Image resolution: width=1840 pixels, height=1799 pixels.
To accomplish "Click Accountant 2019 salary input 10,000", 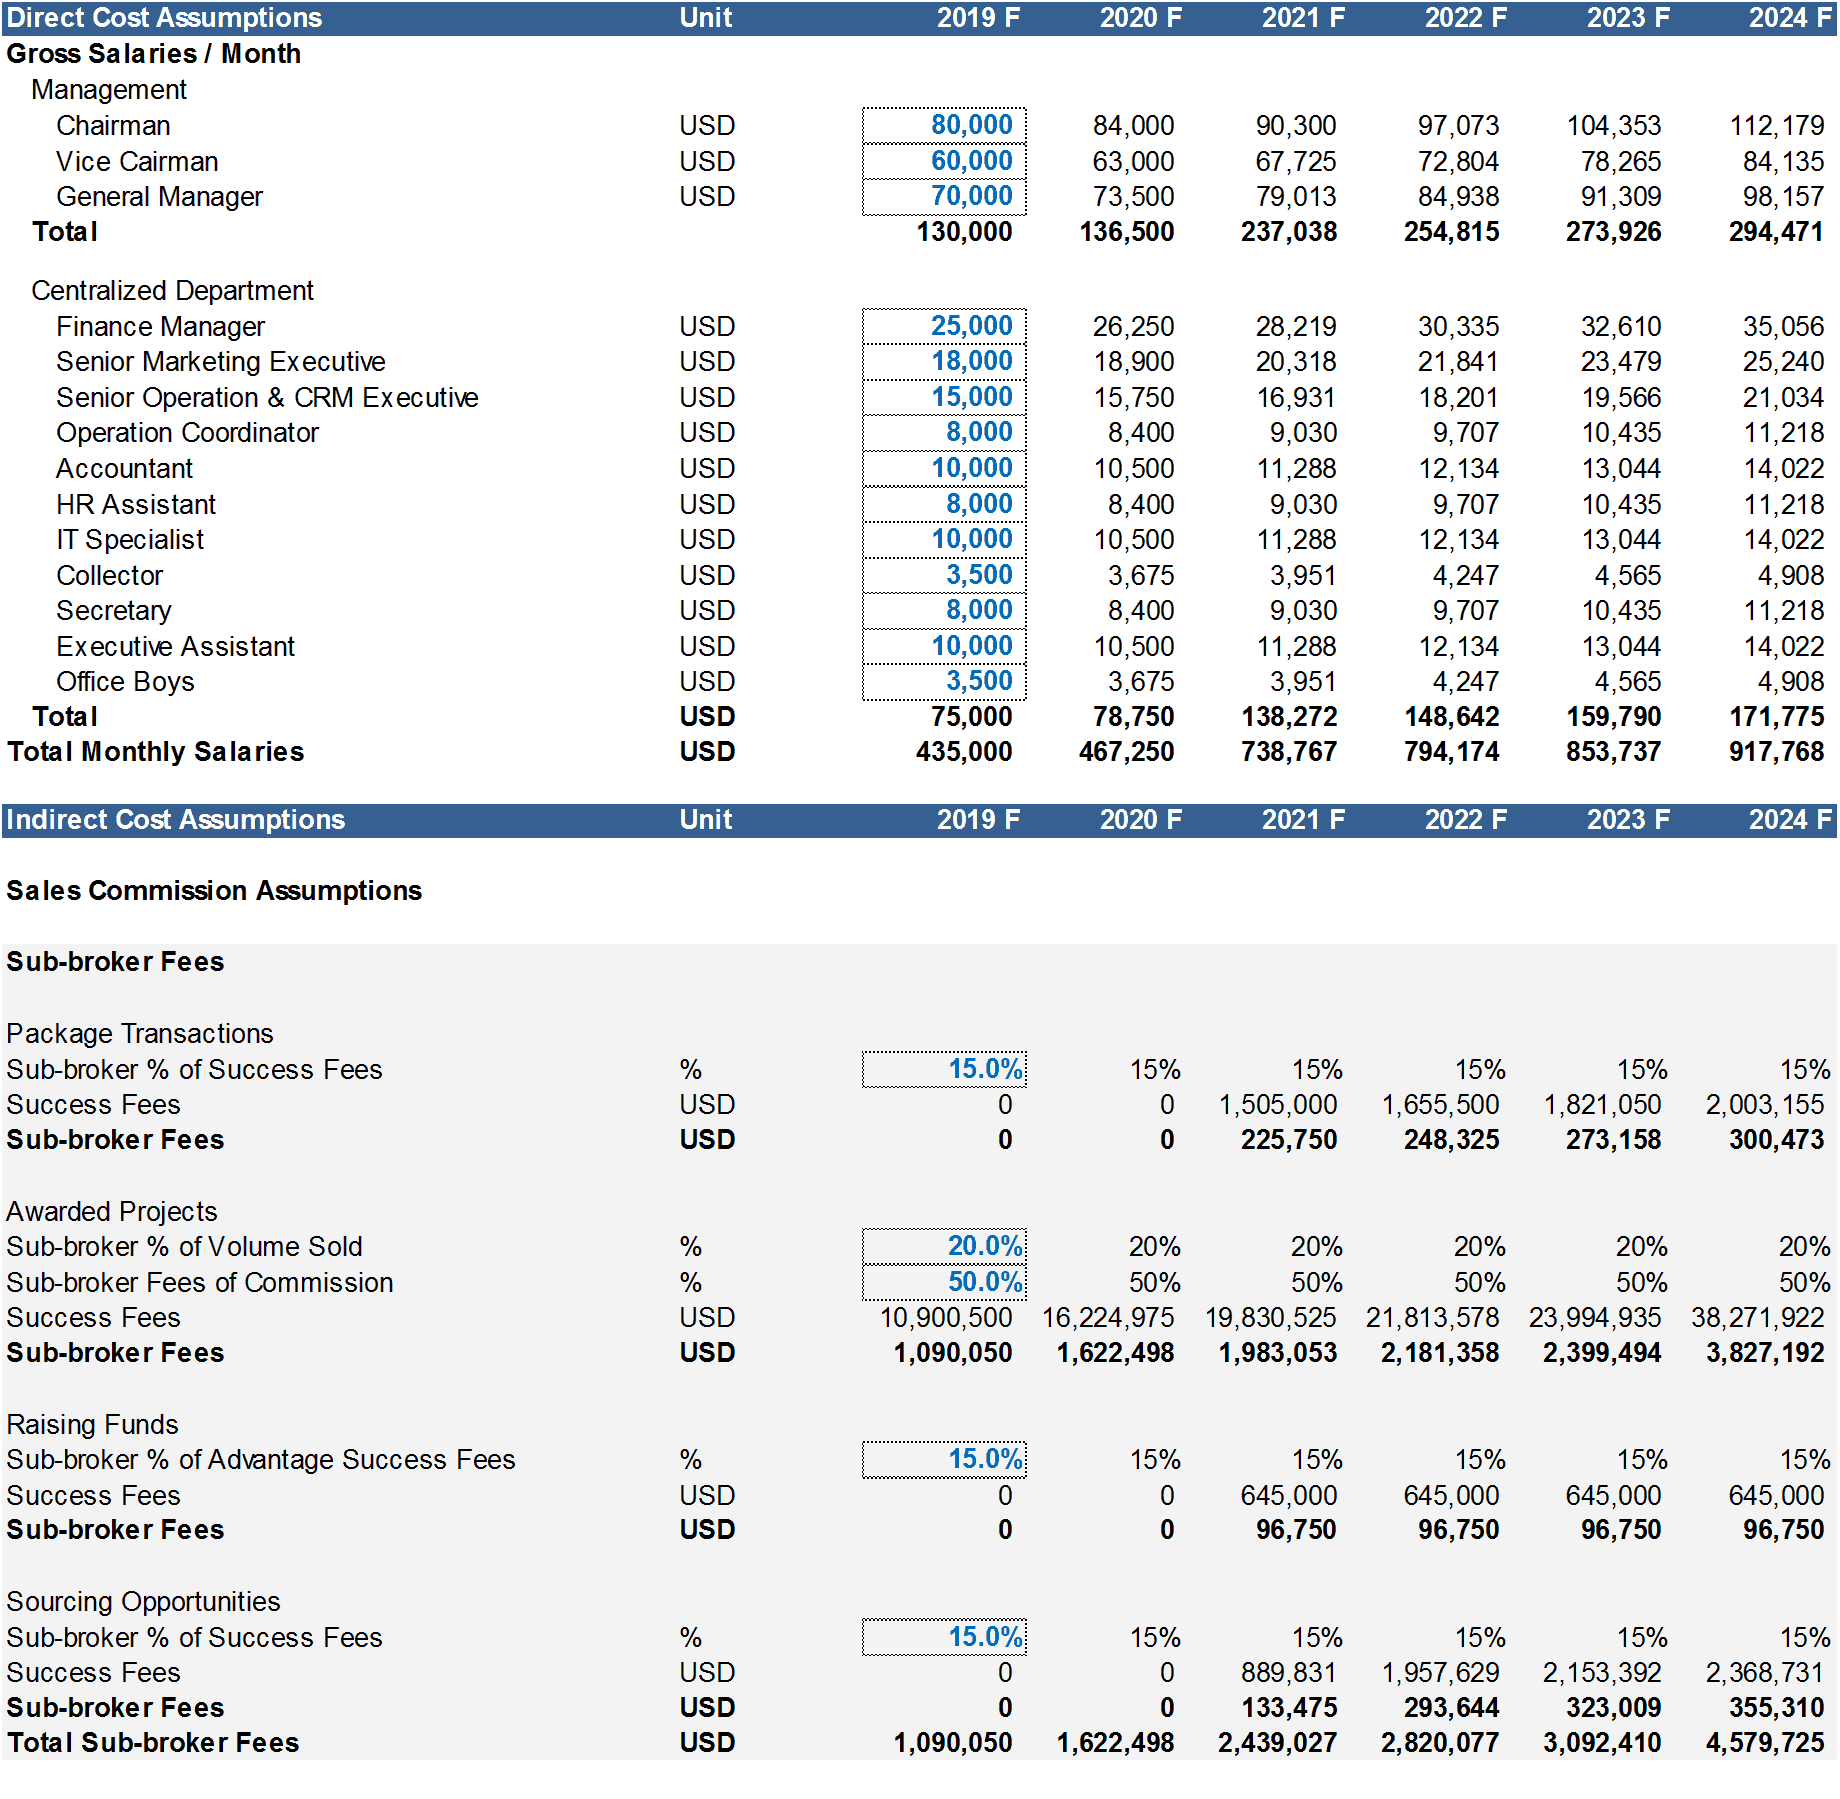I will (x=944, y=468).
